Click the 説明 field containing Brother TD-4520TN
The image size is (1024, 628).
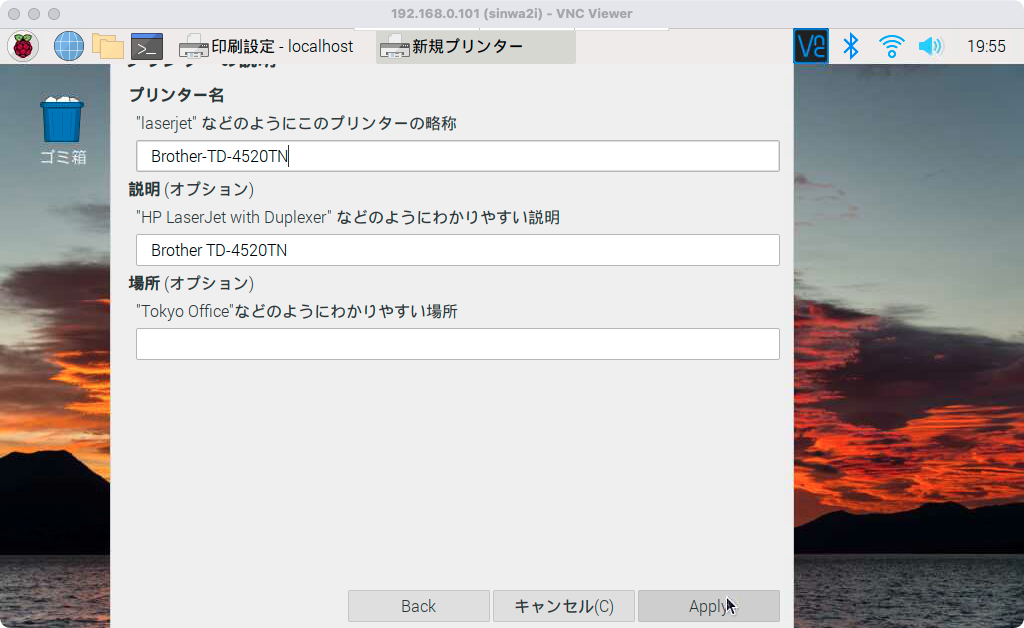pos(457,250)
